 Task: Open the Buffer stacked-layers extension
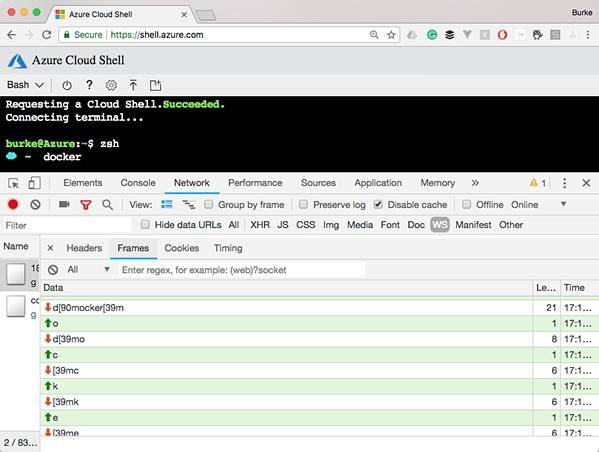coord(450,35)
